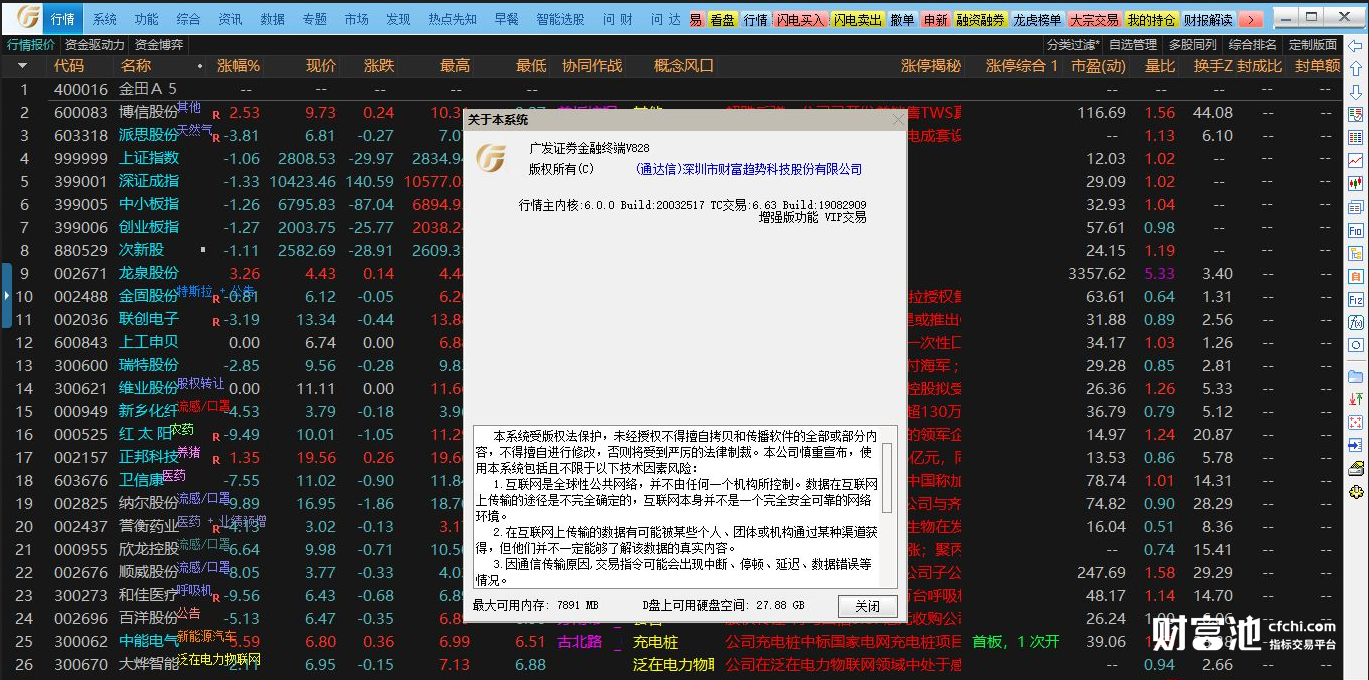Click 综合排名 option
Image resolution: width=1369 pixels, height=680 pixels.
[1252, 45]
